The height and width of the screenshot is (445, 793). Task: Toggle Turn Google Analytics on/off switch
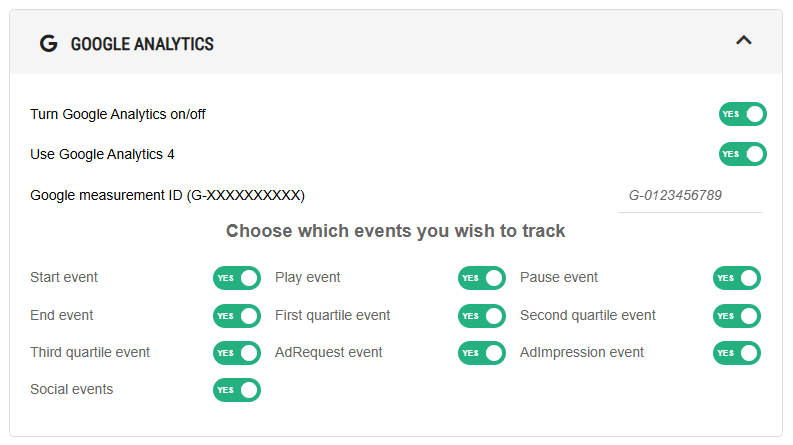tap(742, 114)
